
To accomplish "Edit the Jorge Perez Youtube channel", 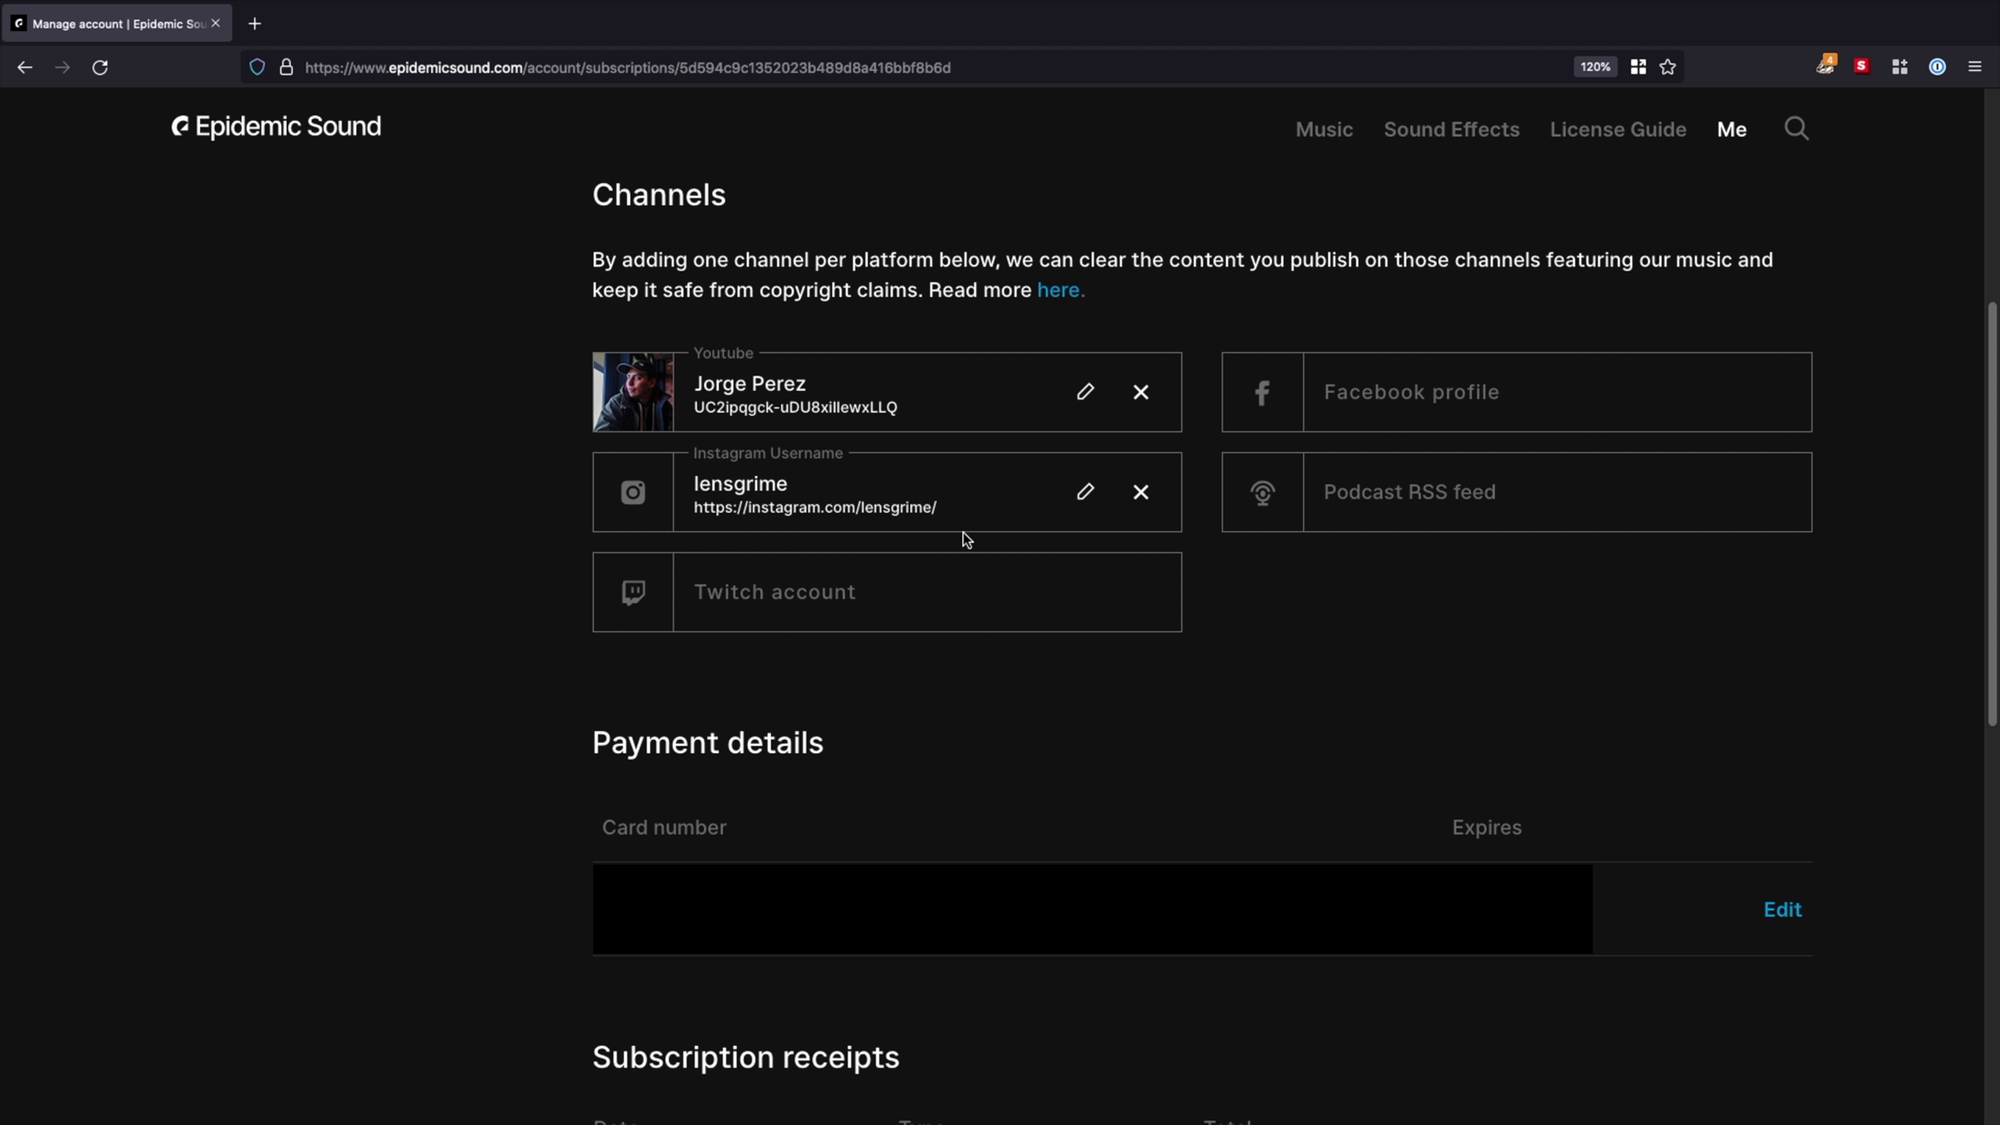I will (x=1085, y=392).
